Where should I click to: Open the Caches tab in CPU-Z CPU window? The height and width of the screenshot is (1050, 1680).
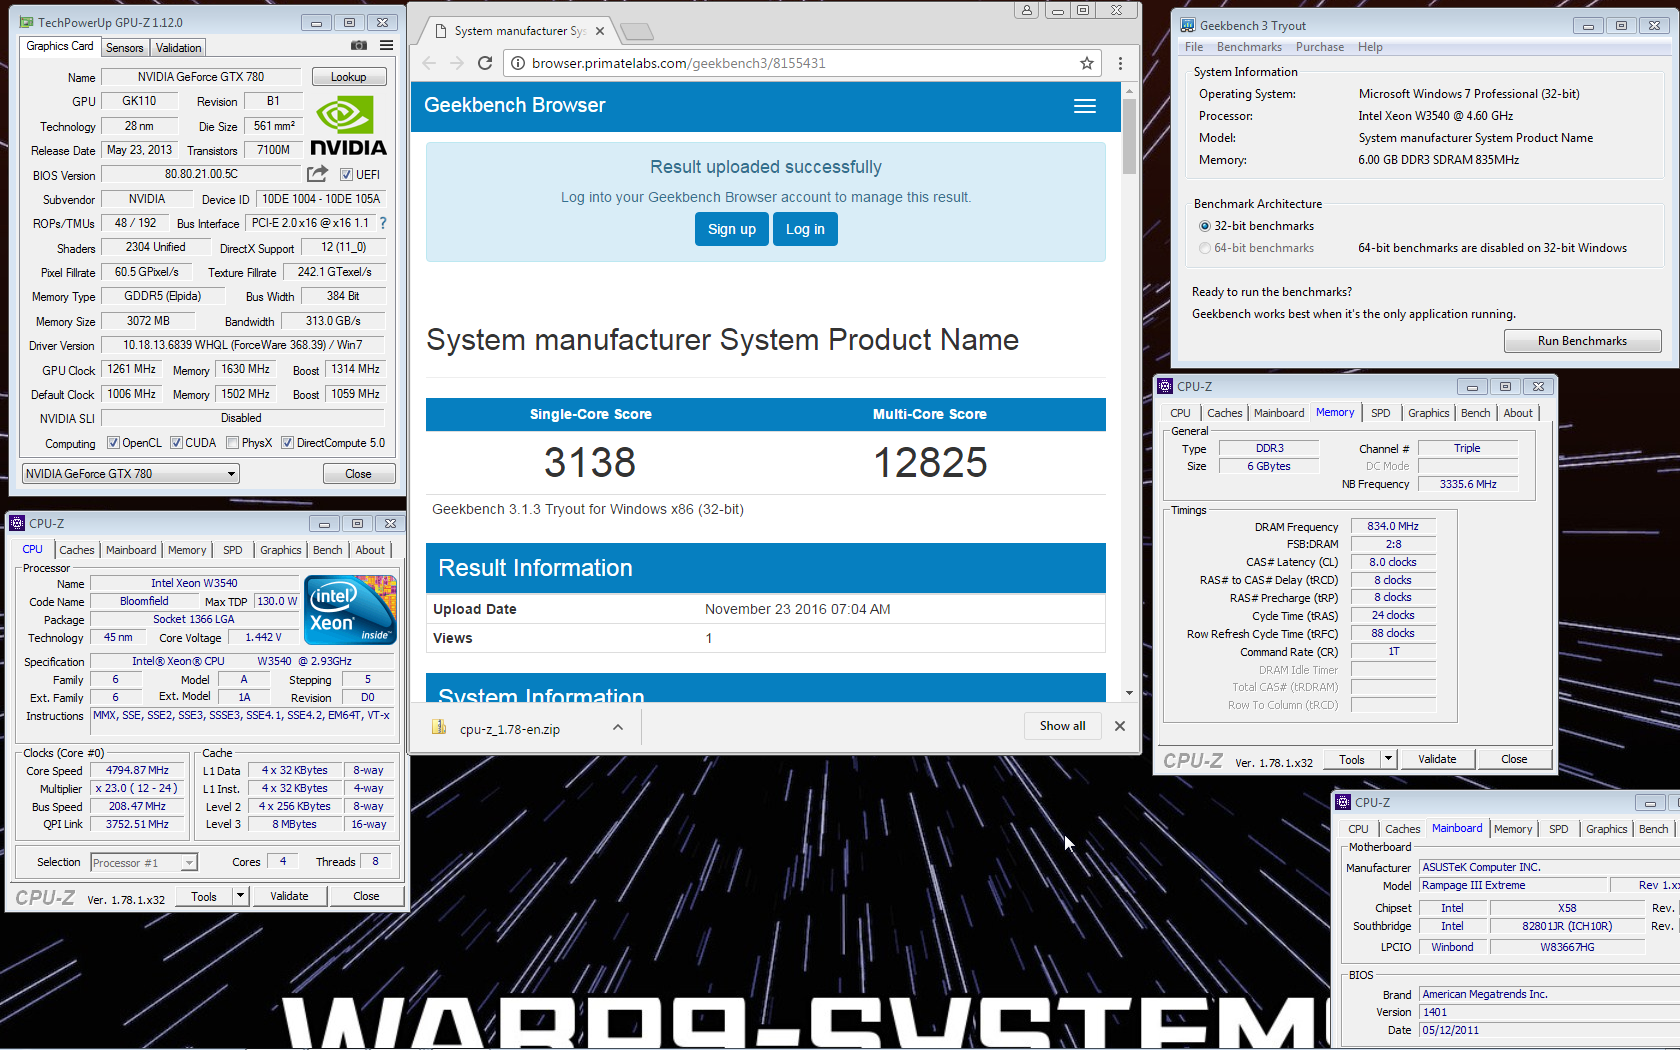76,550
